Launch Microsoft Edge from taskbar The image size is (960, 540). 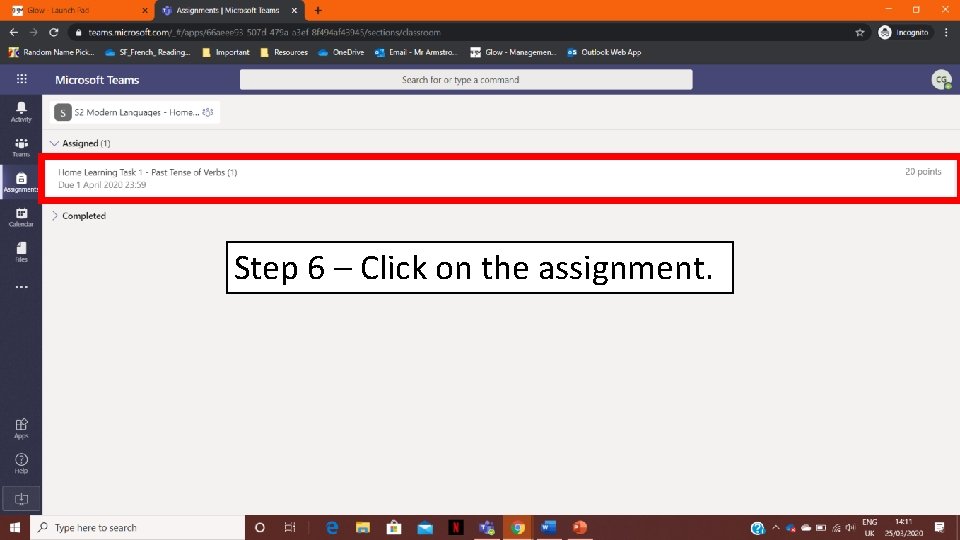tap(332, 527)
